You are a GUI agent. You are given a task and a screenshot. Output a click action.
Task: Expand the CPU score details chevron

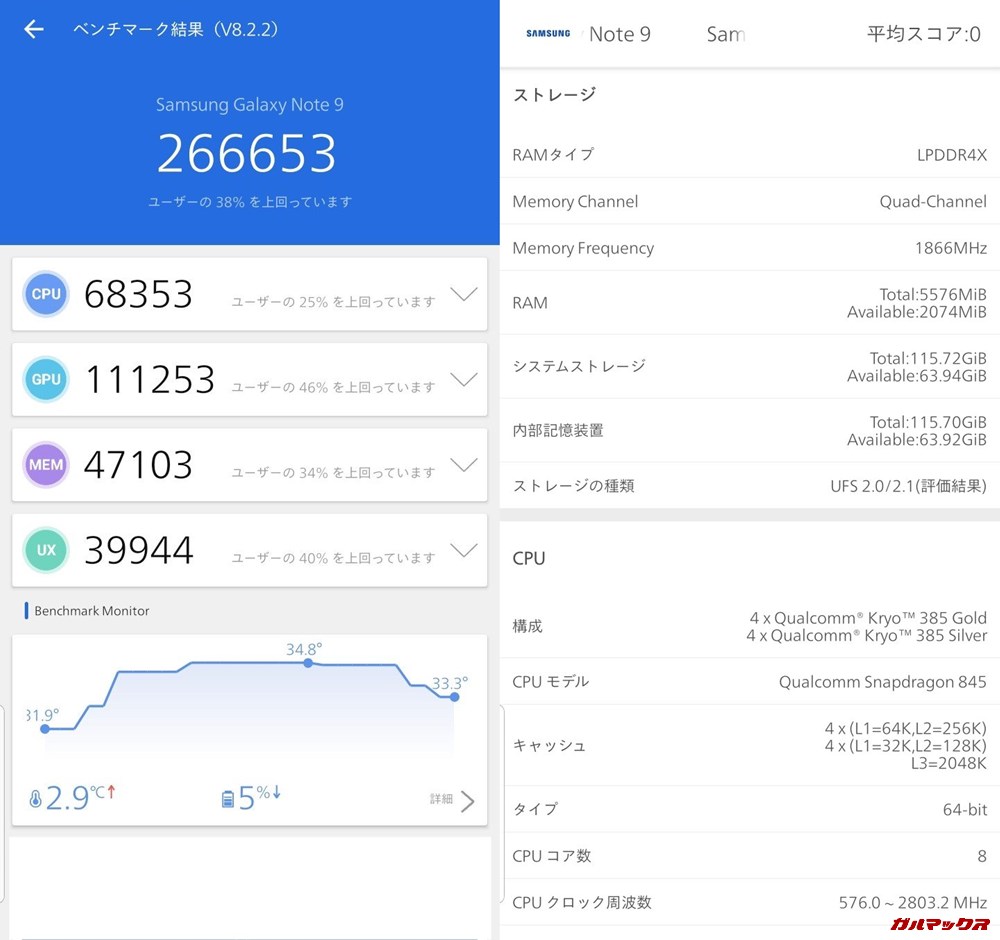tap(464, 294)
